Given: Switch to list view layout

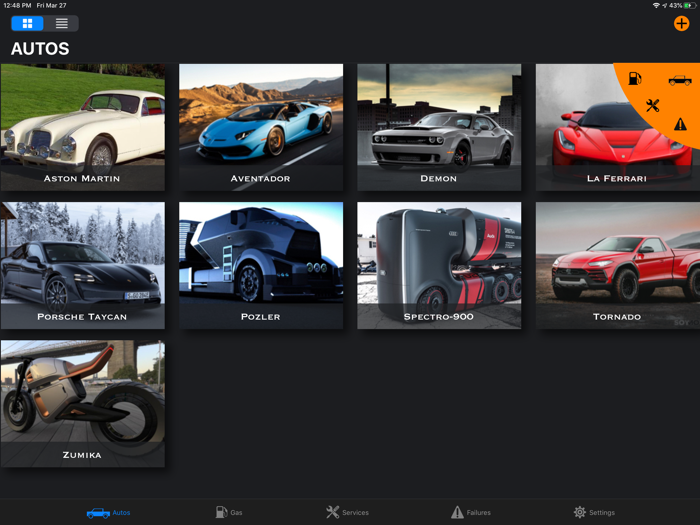Looking at the screenshot, I should pos(62,23).
